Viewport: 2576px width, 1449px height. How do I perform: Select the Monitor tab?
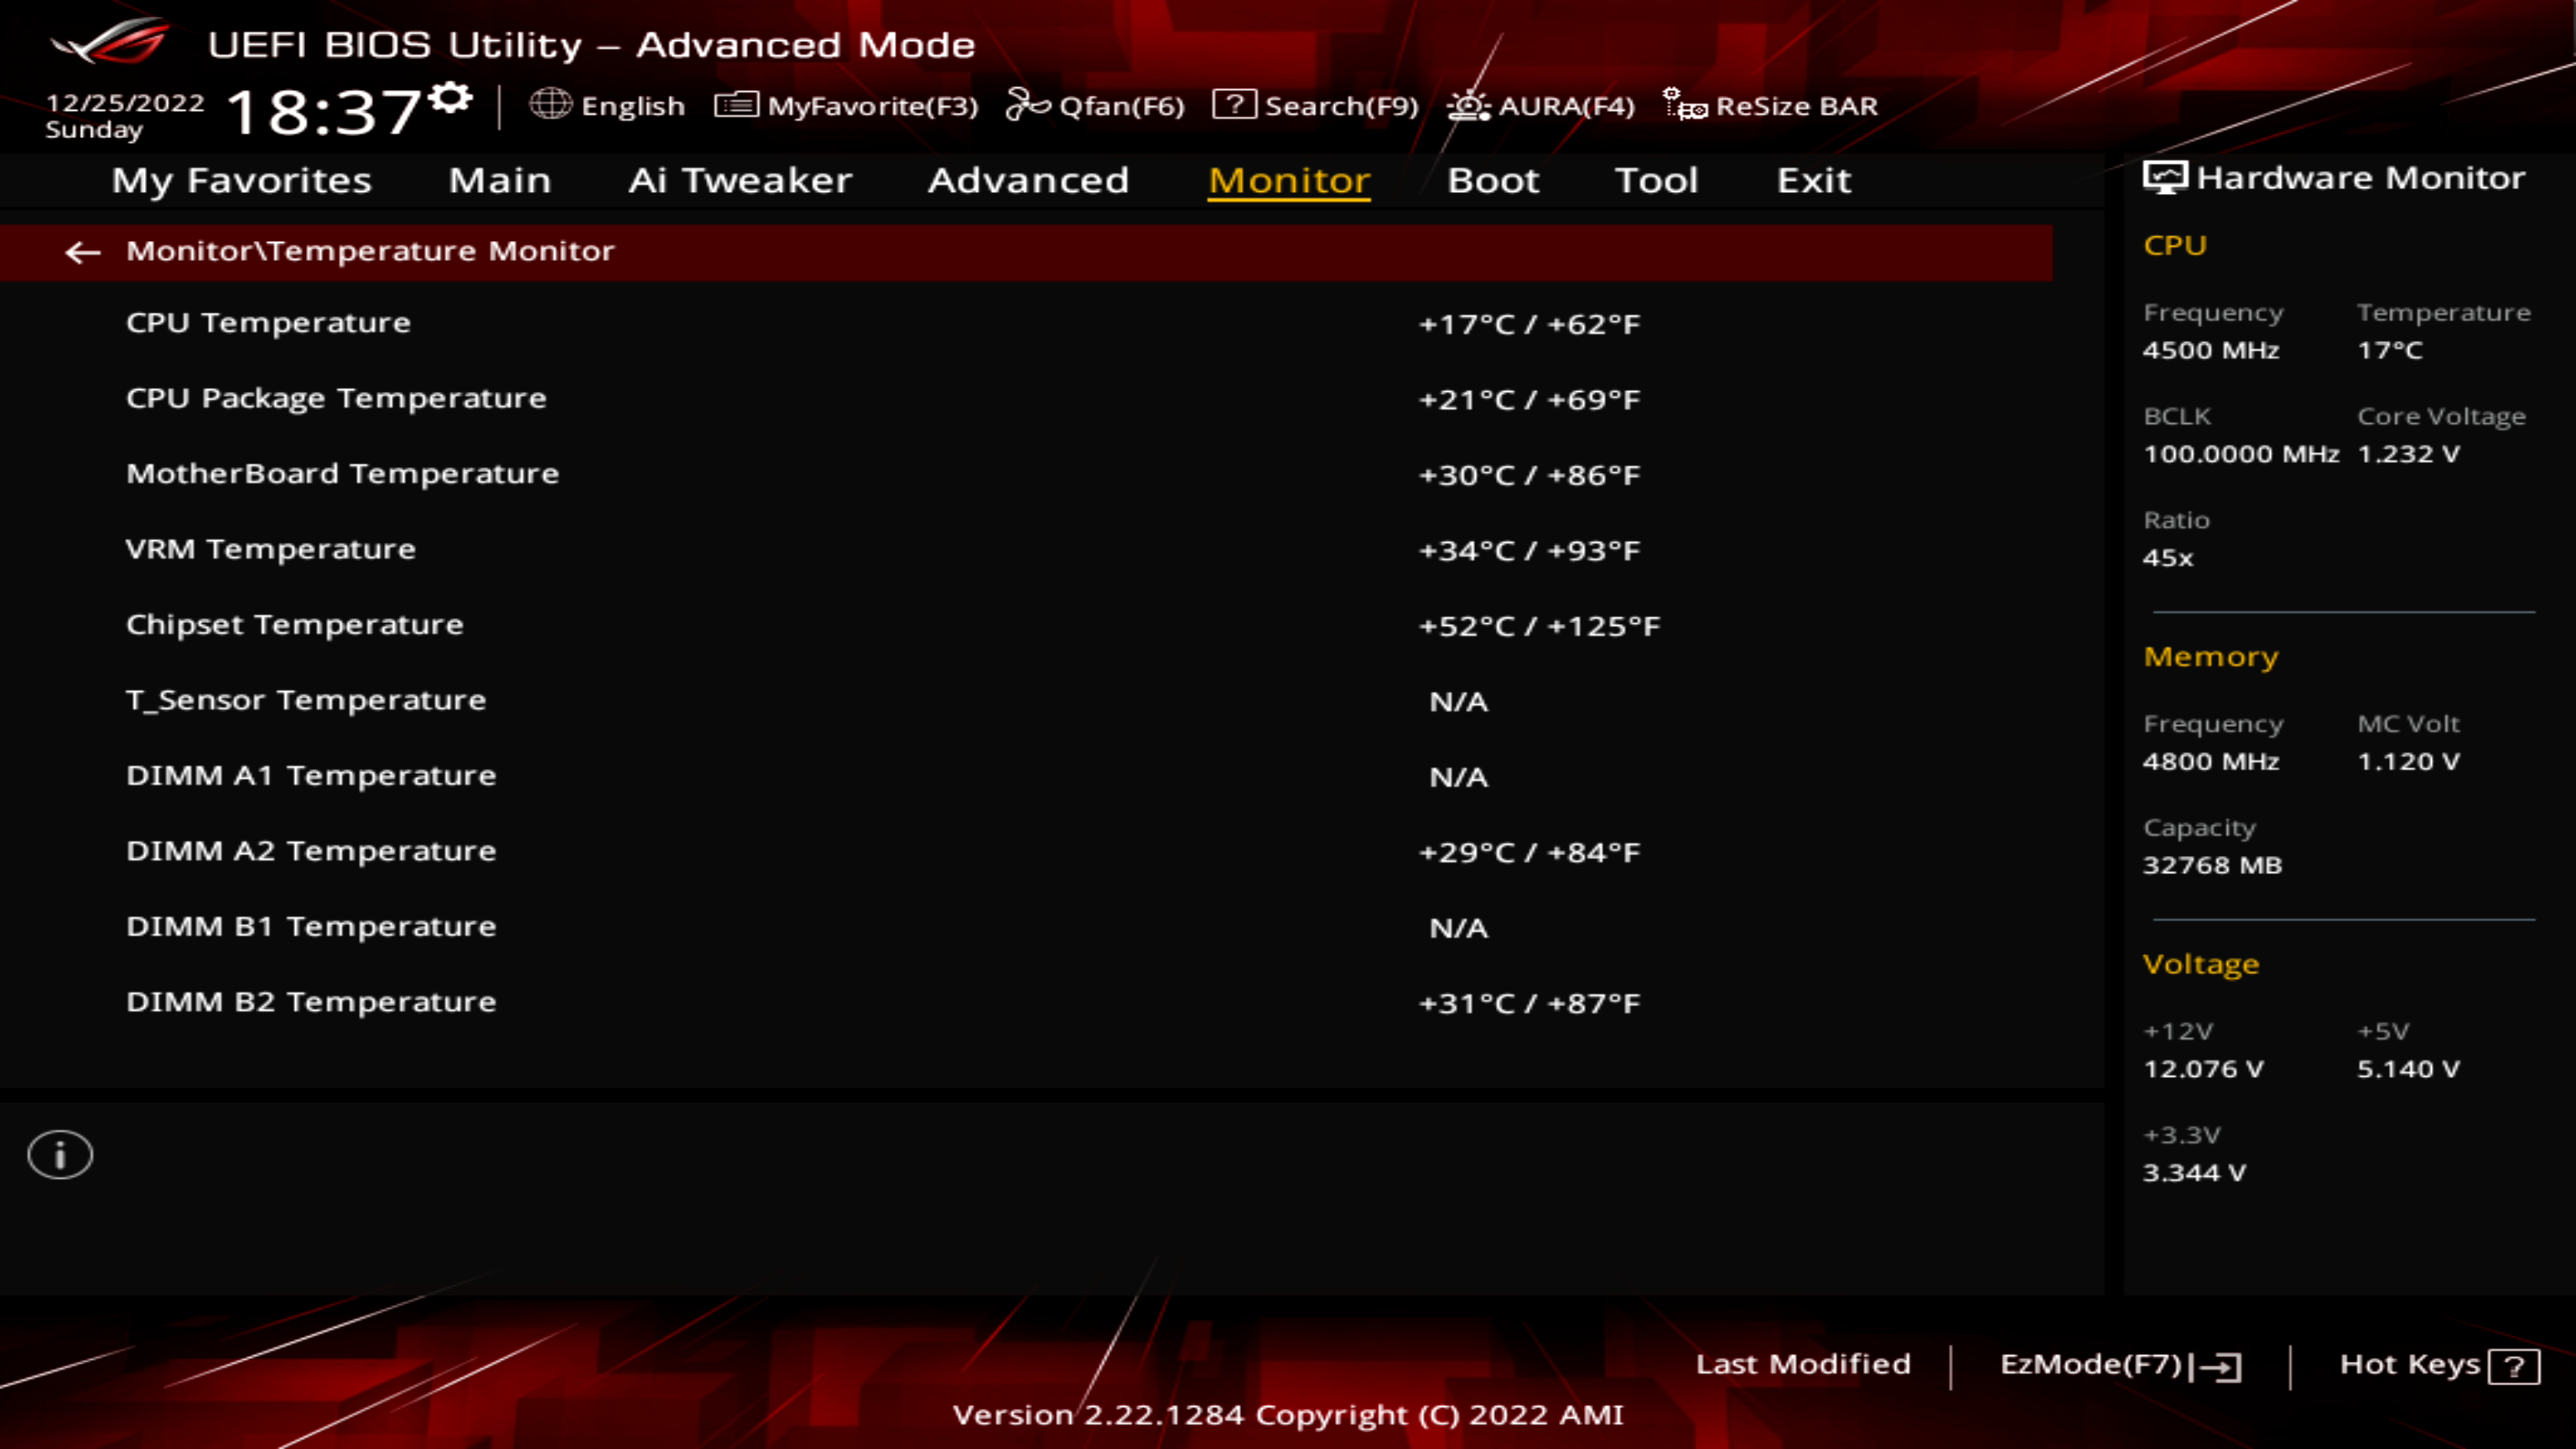pos(1289,180)
